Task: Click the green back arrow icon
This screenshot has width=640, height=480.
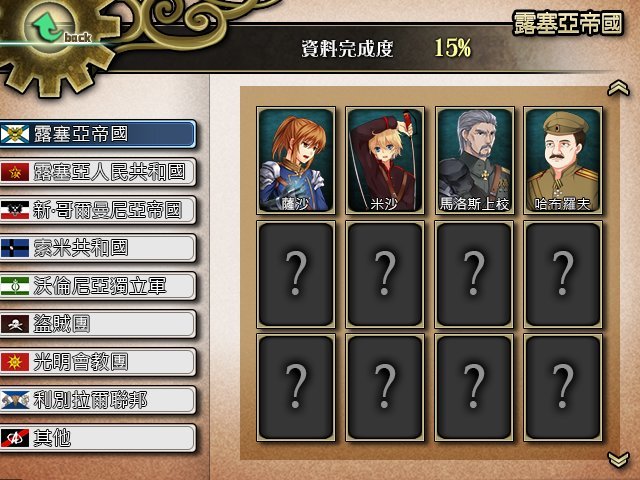Action: (47, 27)
